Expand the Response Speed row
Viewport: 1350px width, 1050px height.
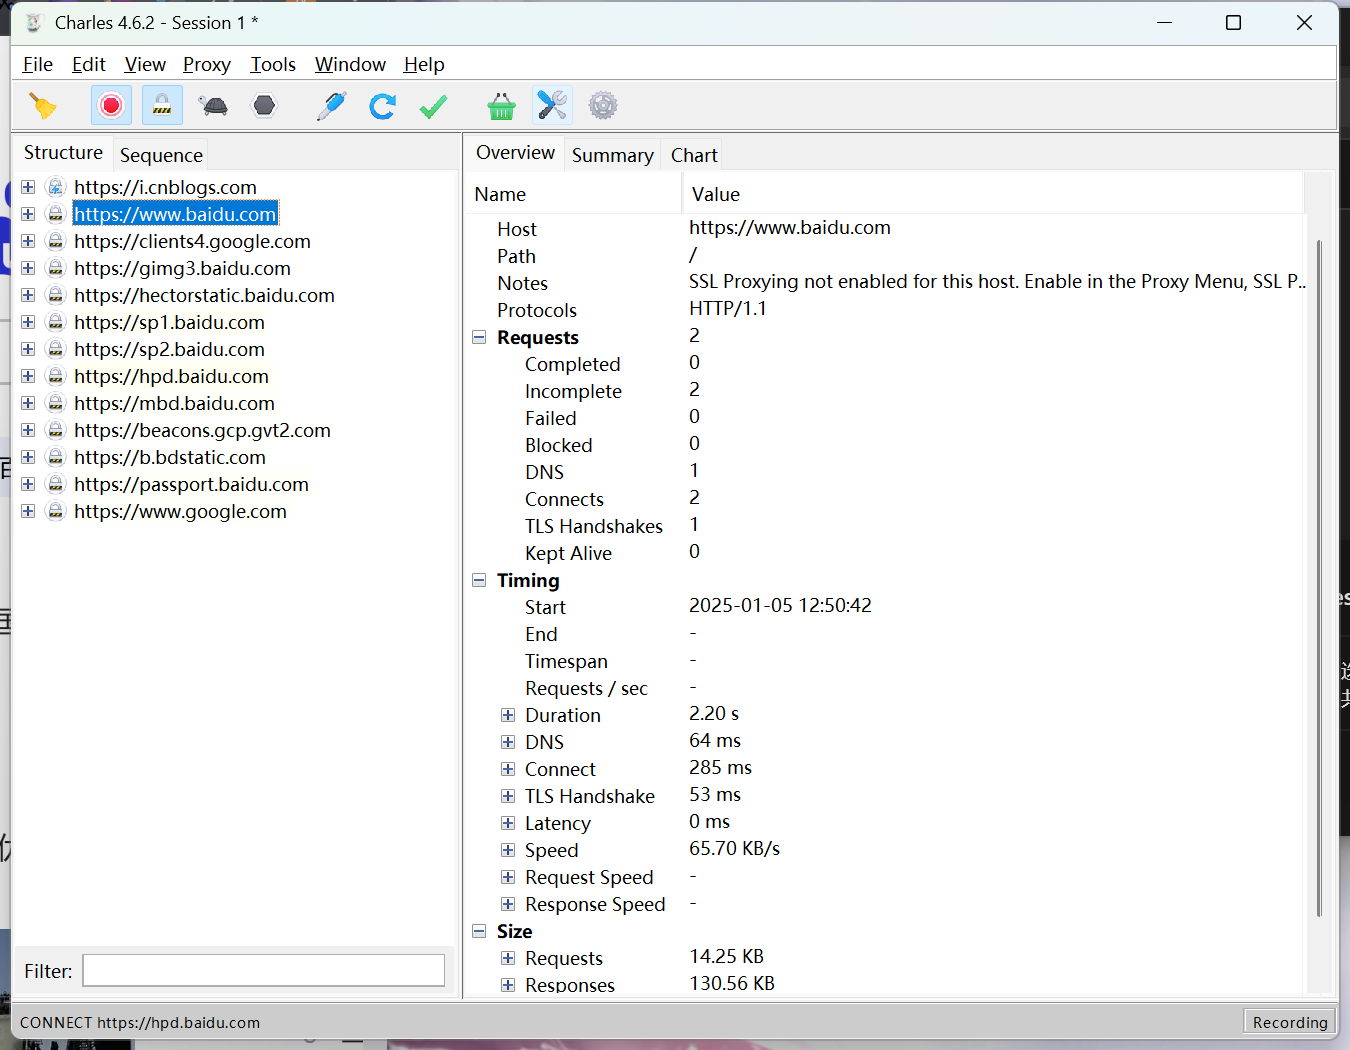coord(508,904)
